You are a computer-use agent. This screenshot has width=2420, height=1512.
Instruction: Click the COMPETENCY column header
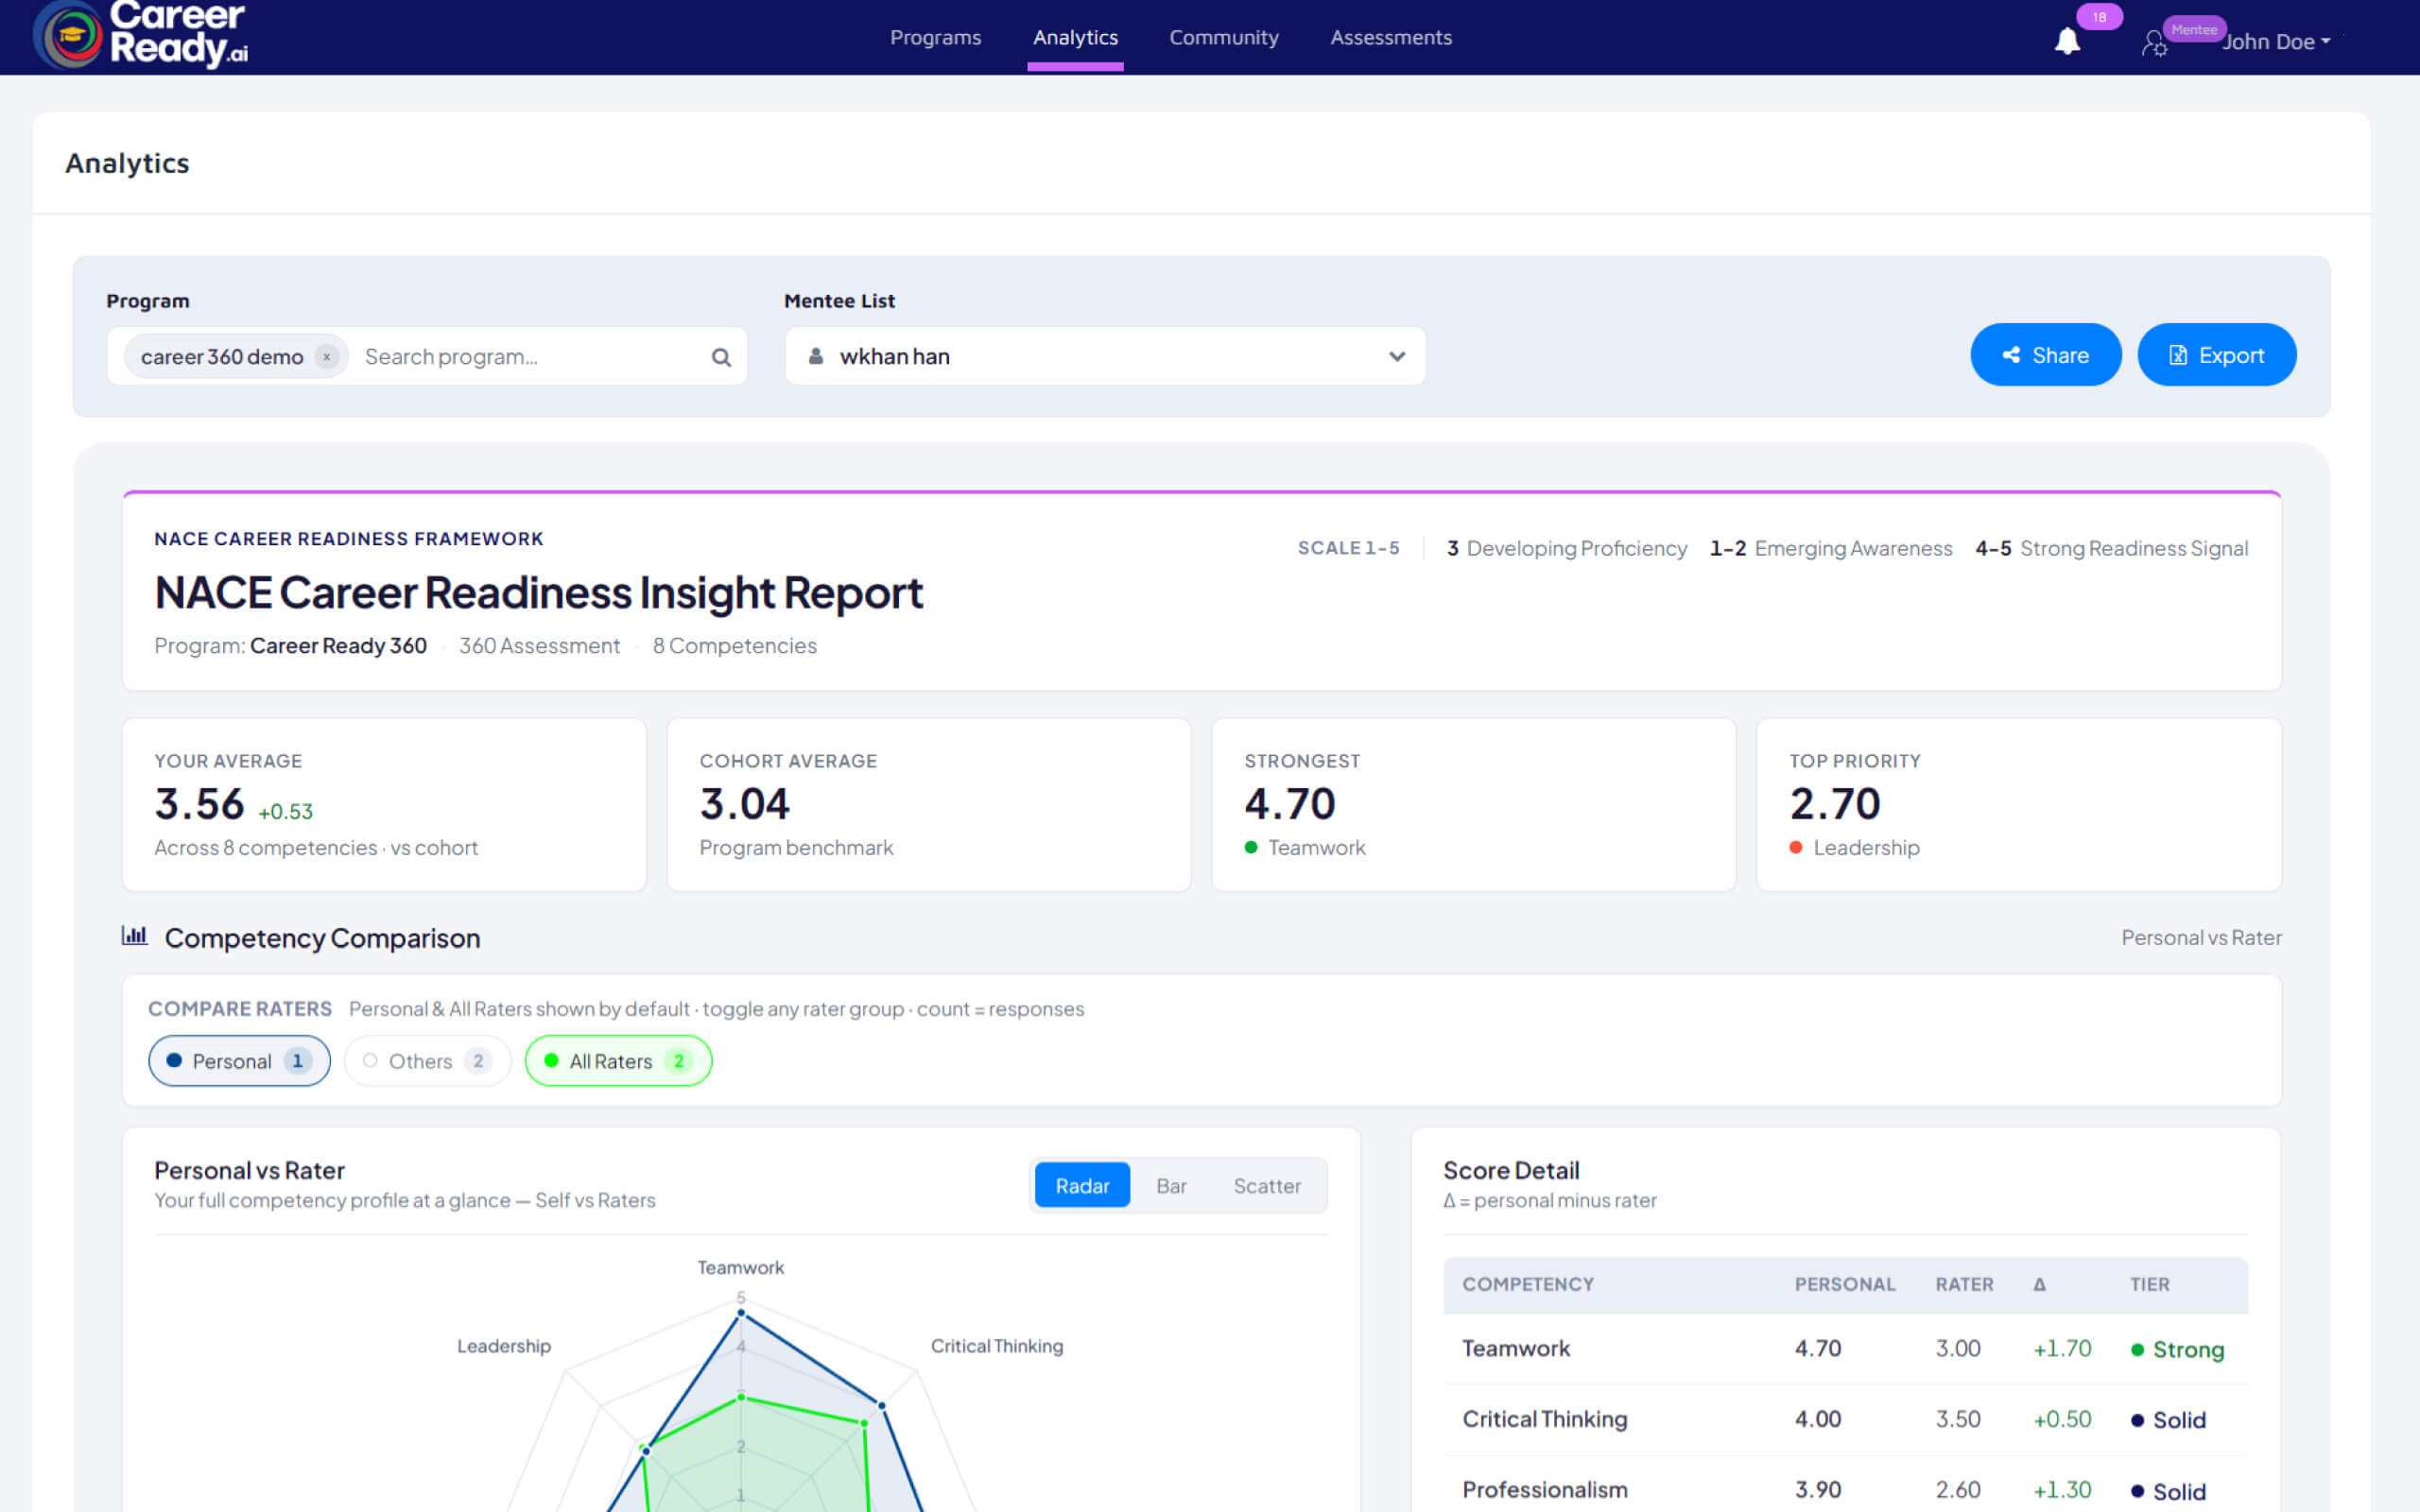click(x=1527, y=1284)
